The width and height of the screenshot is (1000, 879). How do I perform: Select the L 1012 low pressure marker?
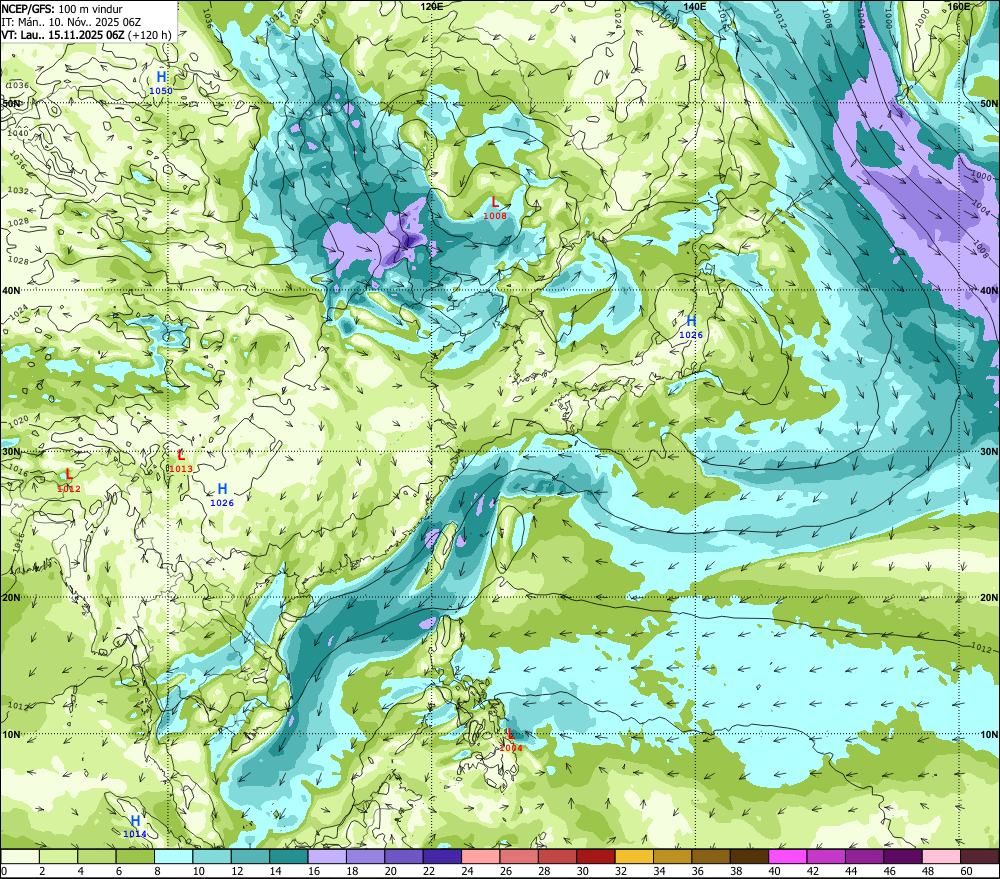tap(69, 480)
